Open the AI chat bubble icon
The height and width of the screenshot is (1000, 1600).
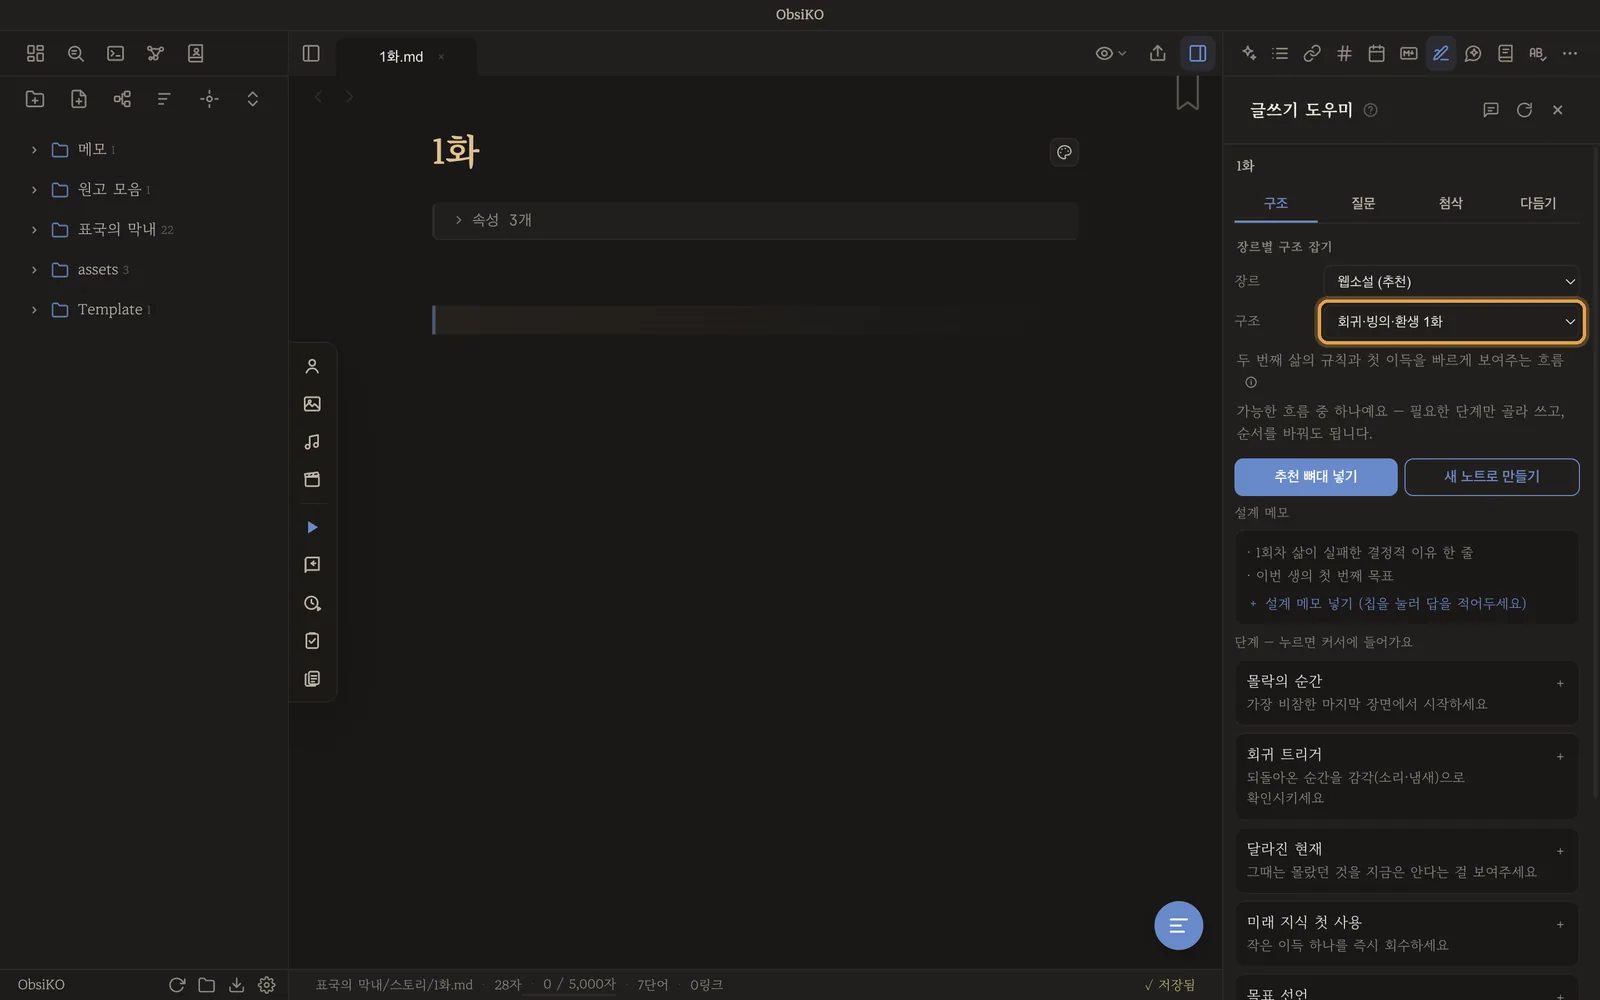(x=1473, y=53)
